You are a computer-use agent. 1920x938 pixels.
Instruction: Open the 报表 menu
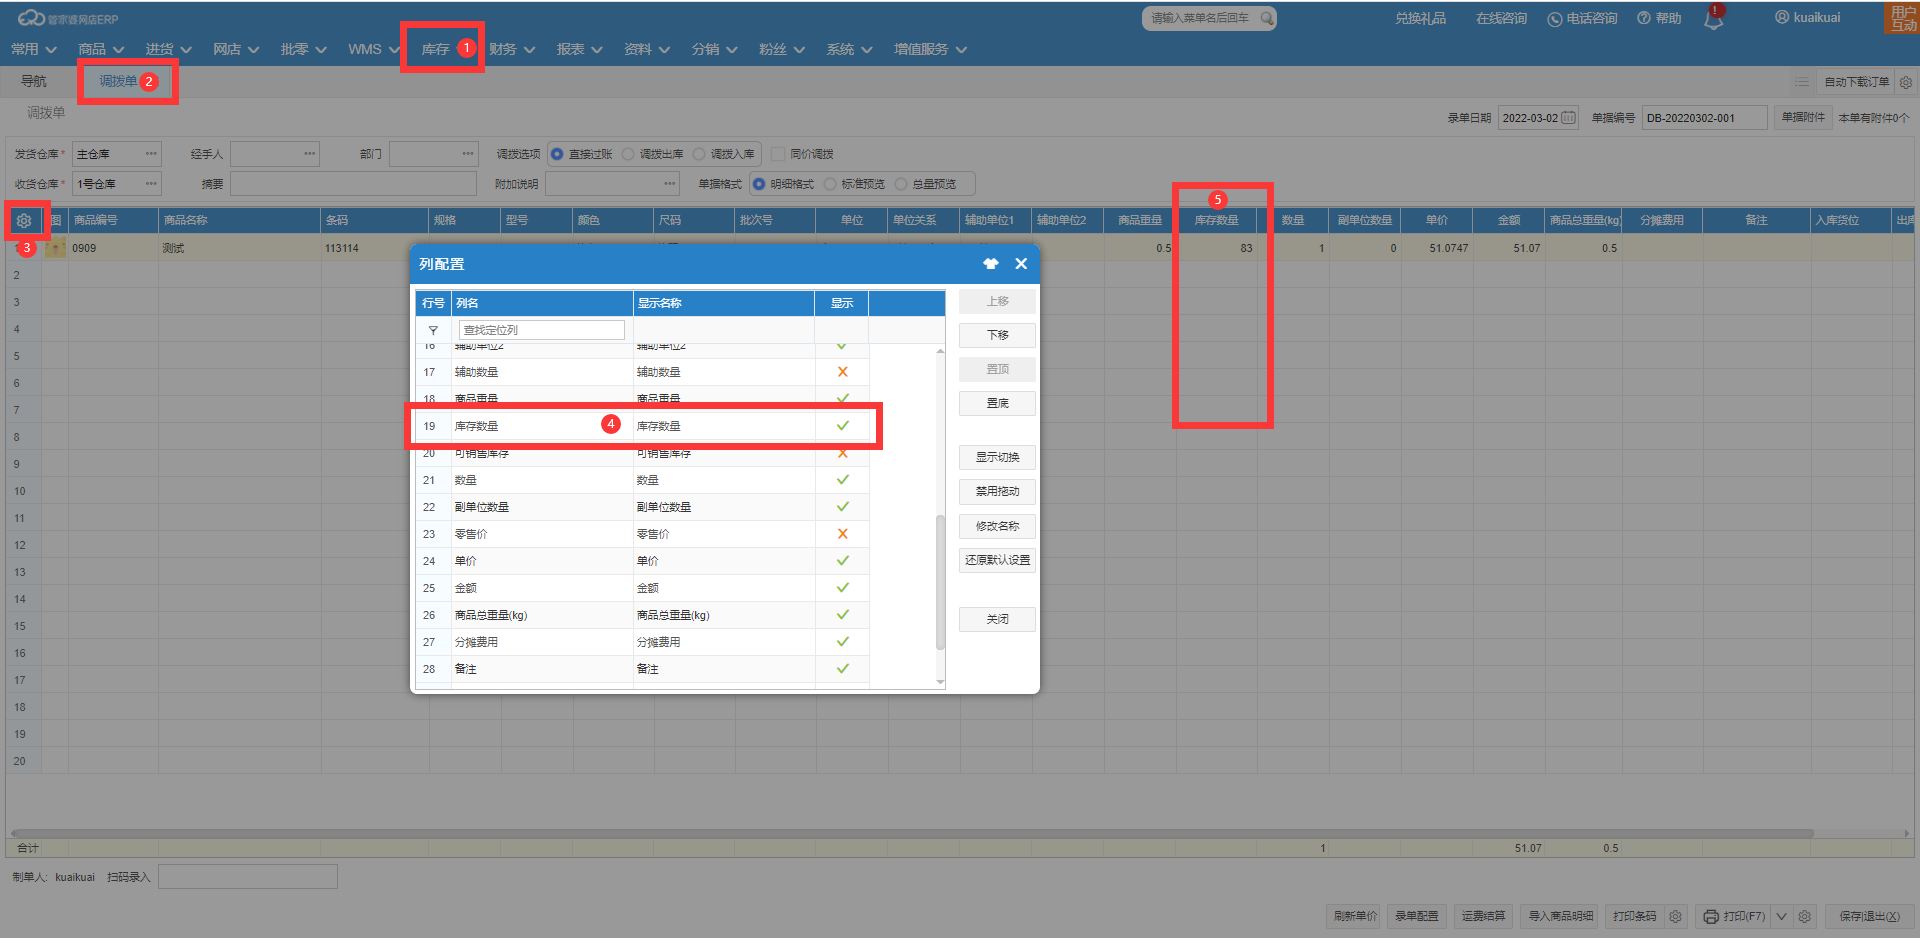point(579,49)
